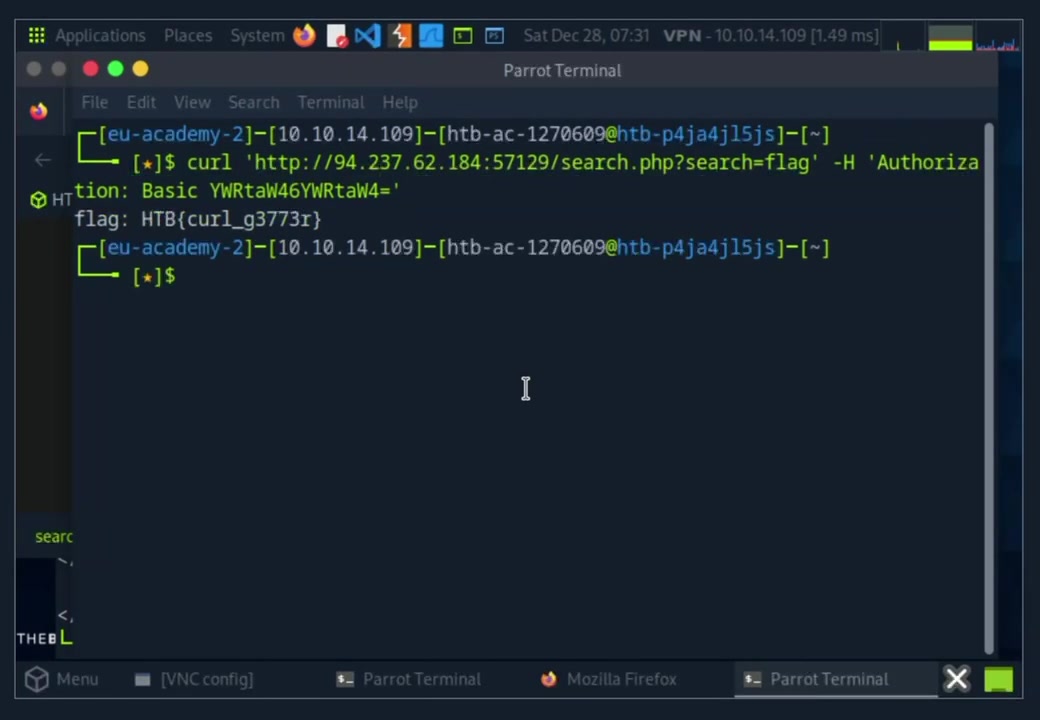Open the terminal Edit menu
This screenshot has height=720, width=1040.
pos(141,102)
